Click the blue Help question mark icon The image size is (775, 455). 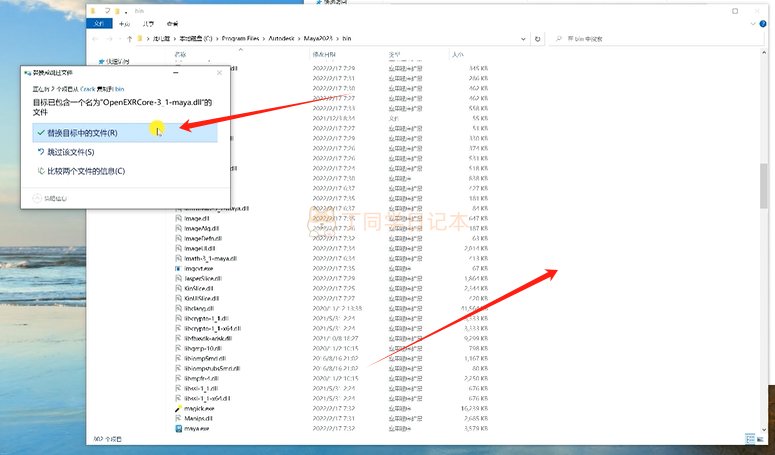pos(763,22)
